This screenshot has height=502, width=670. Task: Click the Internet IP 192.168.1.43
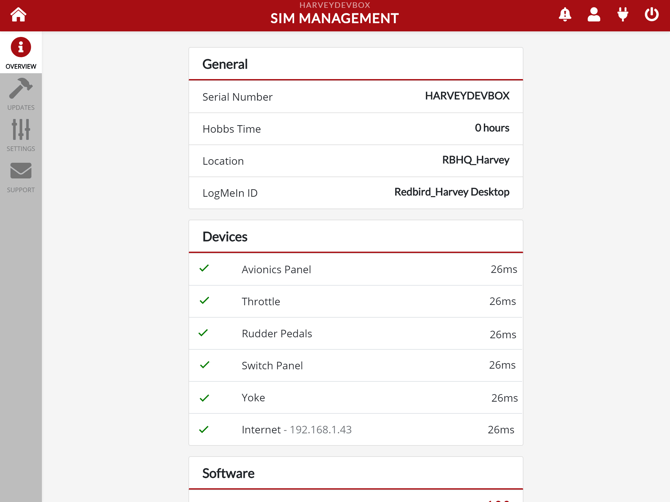click(x=320, y=429)
